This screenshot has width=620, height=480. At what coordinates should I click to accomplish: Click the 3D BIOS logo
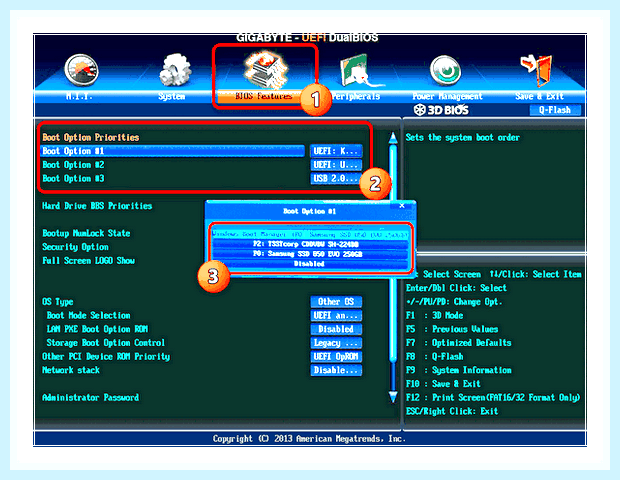(441, 110)
